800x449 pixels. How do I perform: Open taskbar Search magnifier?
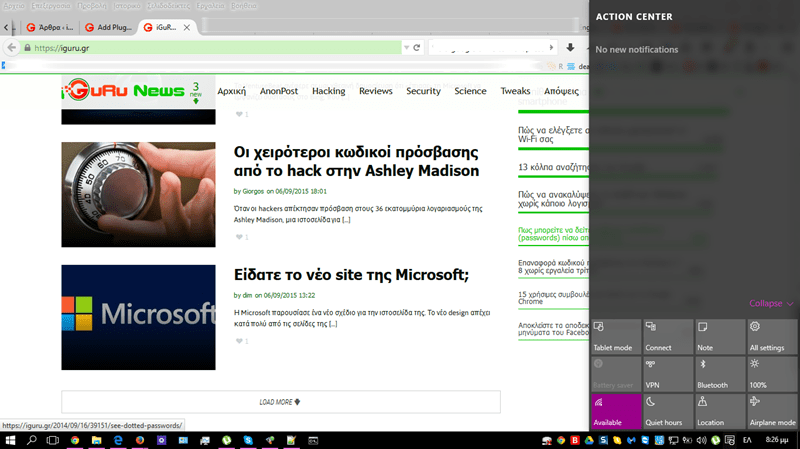tap(32, 440)
